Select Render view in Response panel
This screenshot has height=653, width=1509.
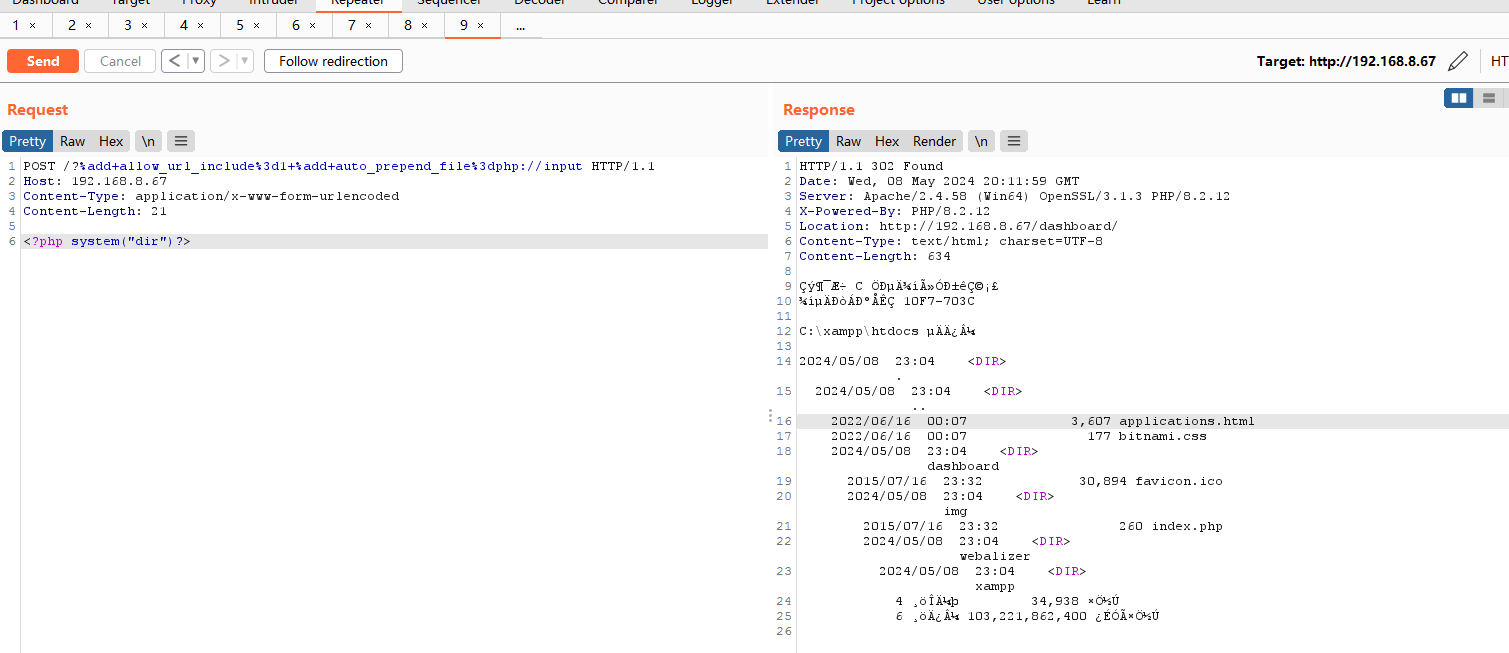[x=935, y=141]
